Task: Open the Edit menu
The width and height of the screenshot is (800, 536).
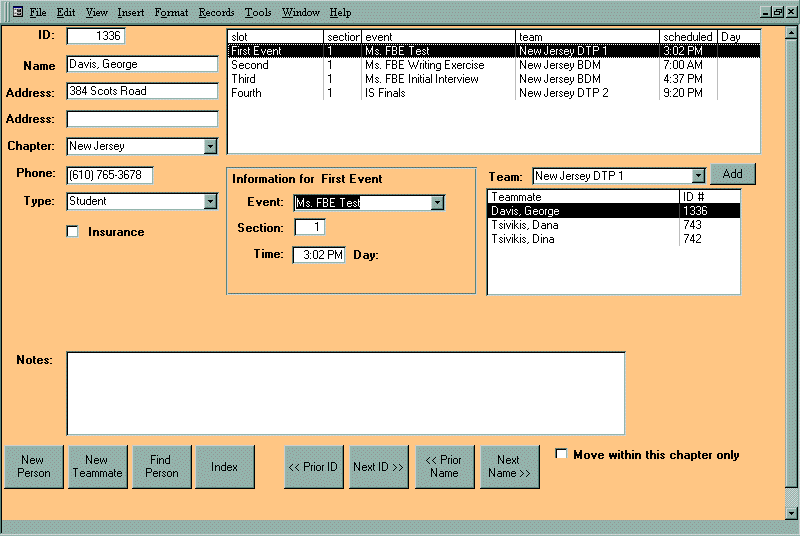Action: [x=66, y=12]
